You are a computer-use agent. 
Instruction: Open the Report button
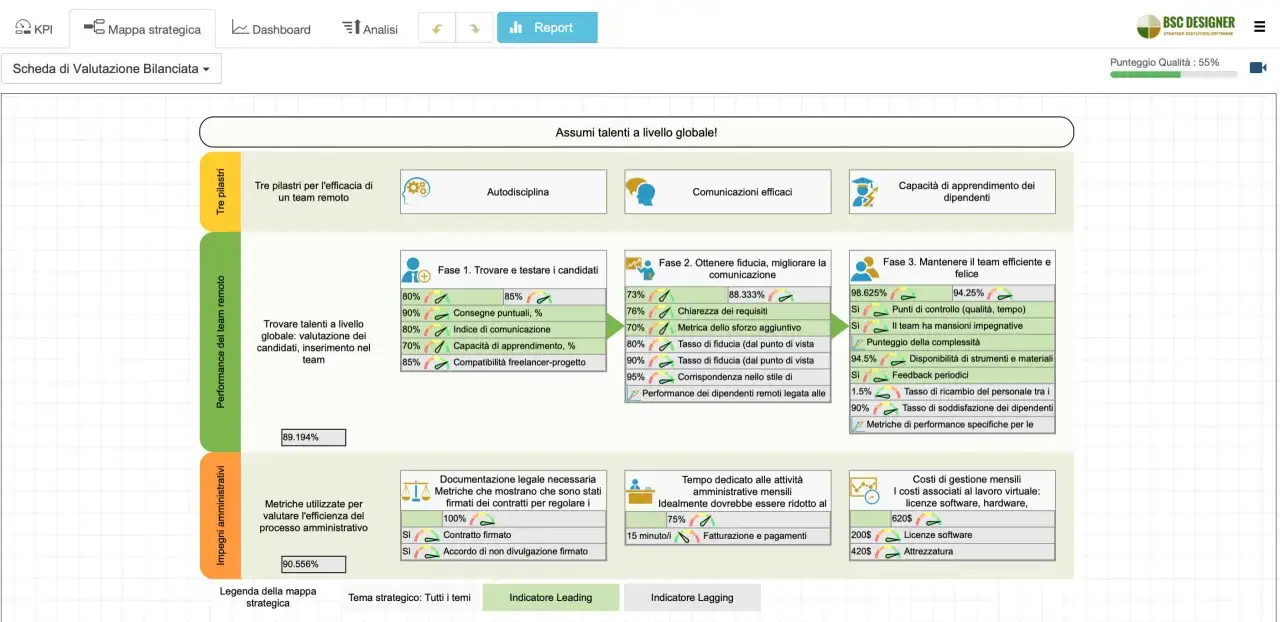(x=547, y=28)
